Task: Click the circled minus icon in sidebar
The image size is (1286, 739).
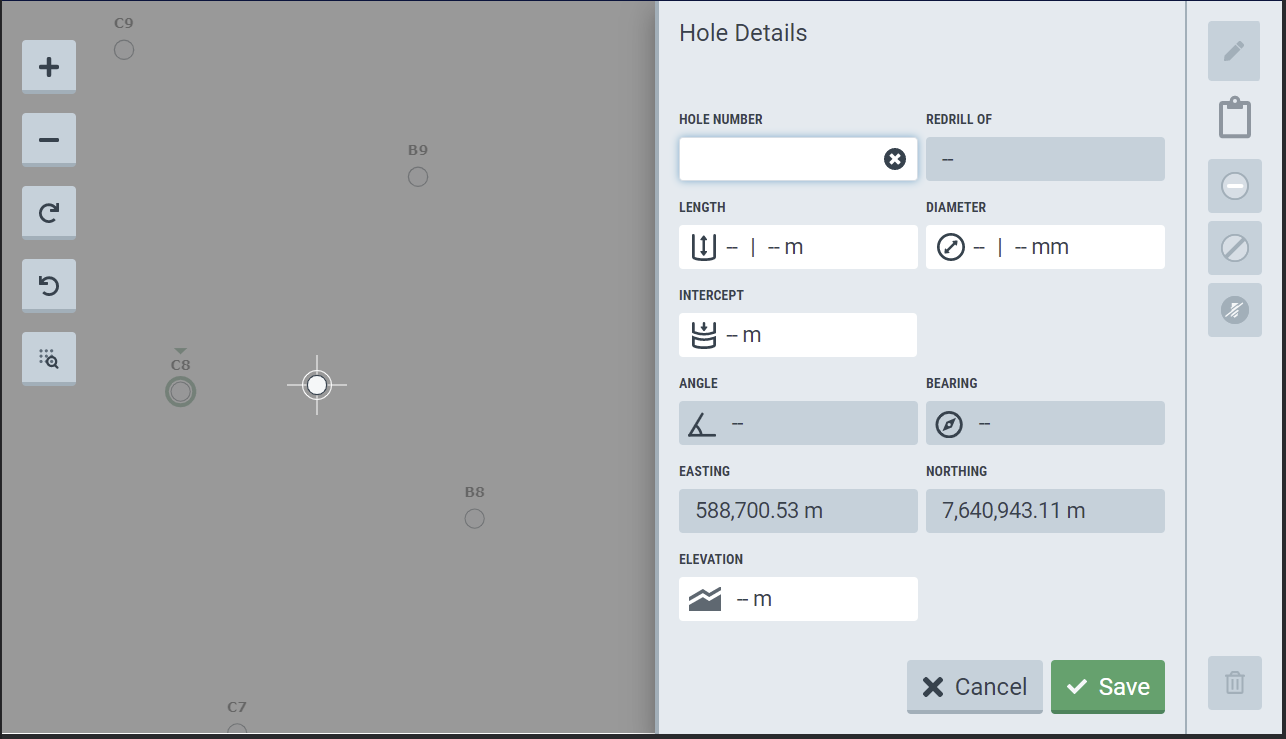Action: pyautogui.click(x=1235, y=186)
